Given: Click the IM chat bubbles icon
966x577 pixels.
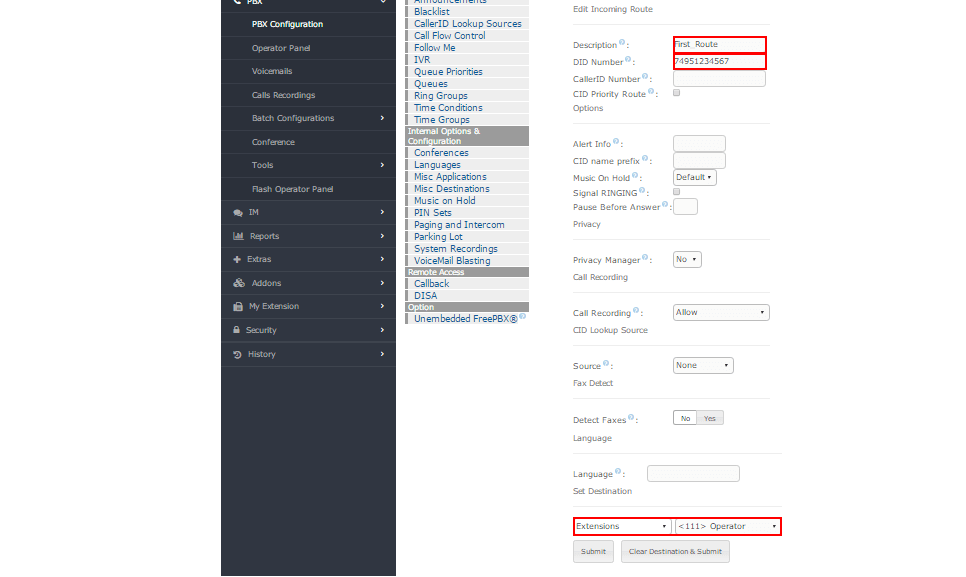Looking at the screenshot, I should [238, 212].
